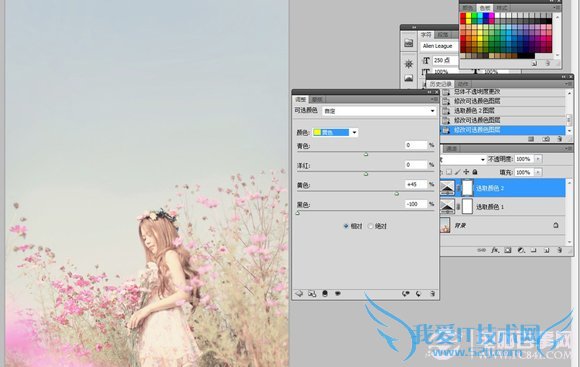The height and width of the screenshot is (367, 580).
Task: Toggle lock image pixels brush icon
Action: [x=458, y=172]
